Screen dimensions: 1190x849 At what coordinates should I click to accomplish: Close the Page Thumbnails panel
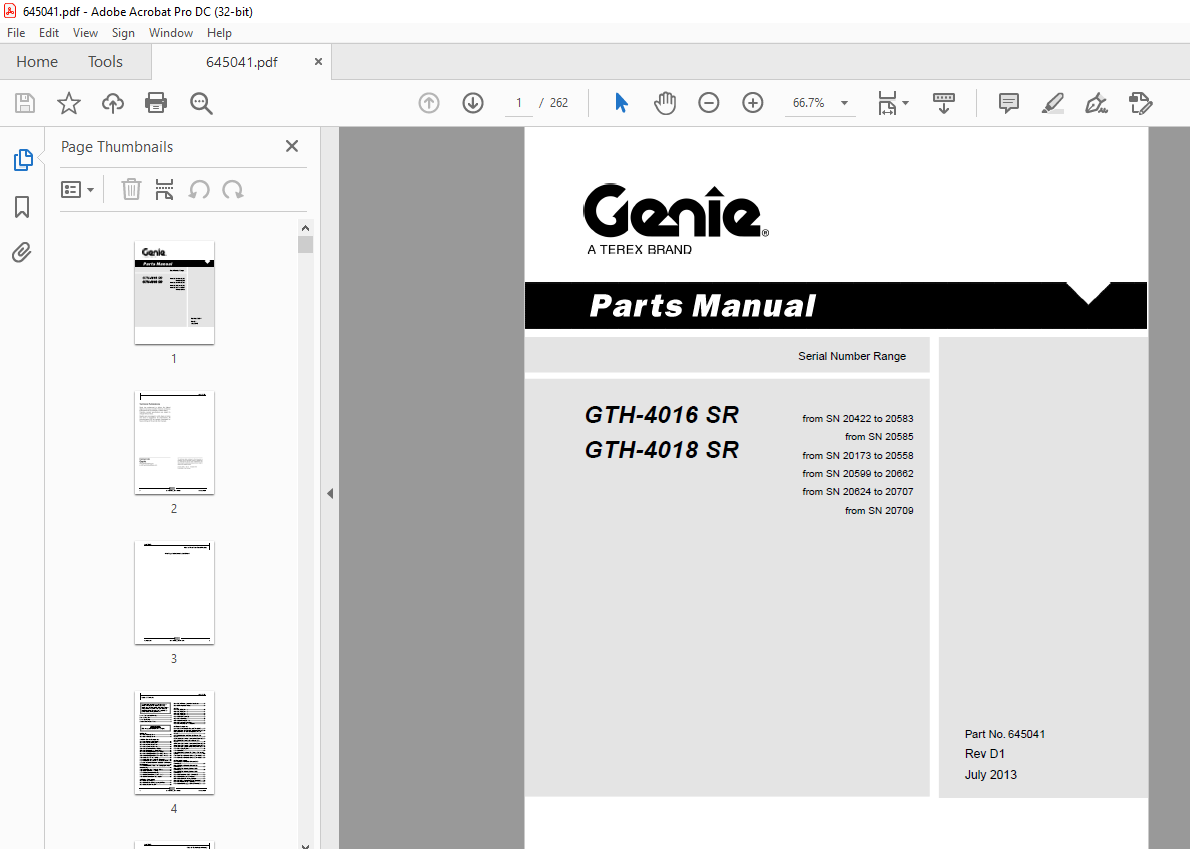coord(292,146)
